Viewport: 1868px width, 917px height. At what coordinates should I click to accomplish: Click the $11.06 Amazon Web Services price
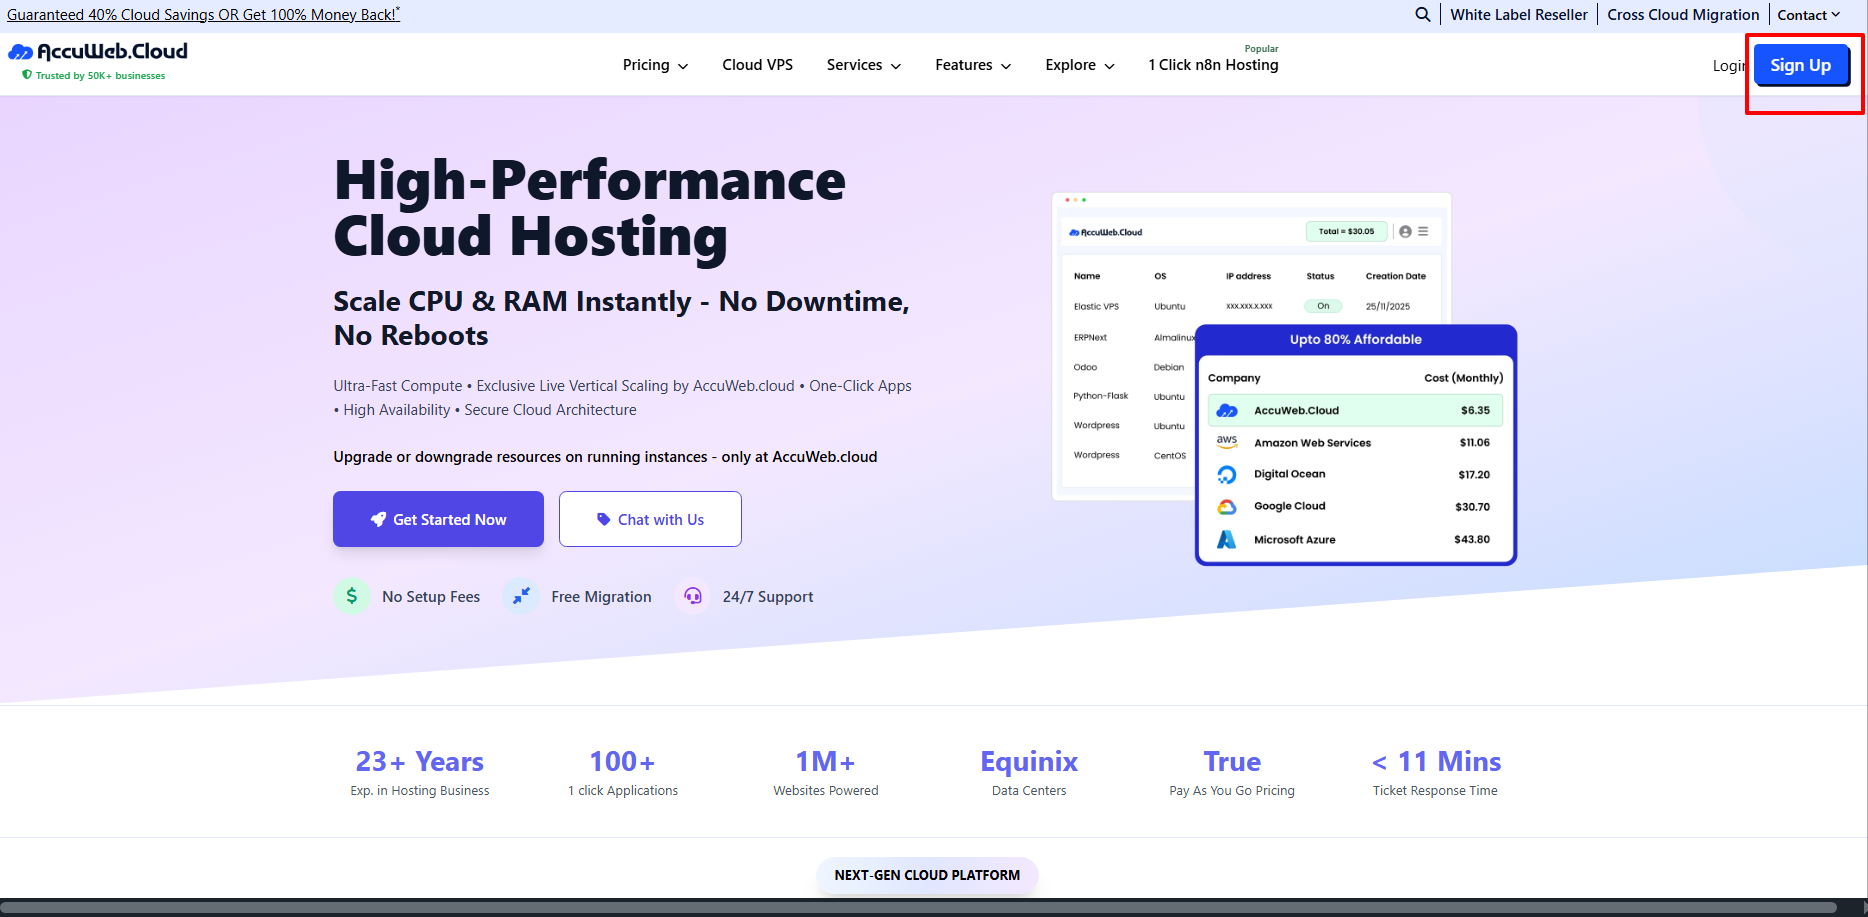click(1475, 442)
